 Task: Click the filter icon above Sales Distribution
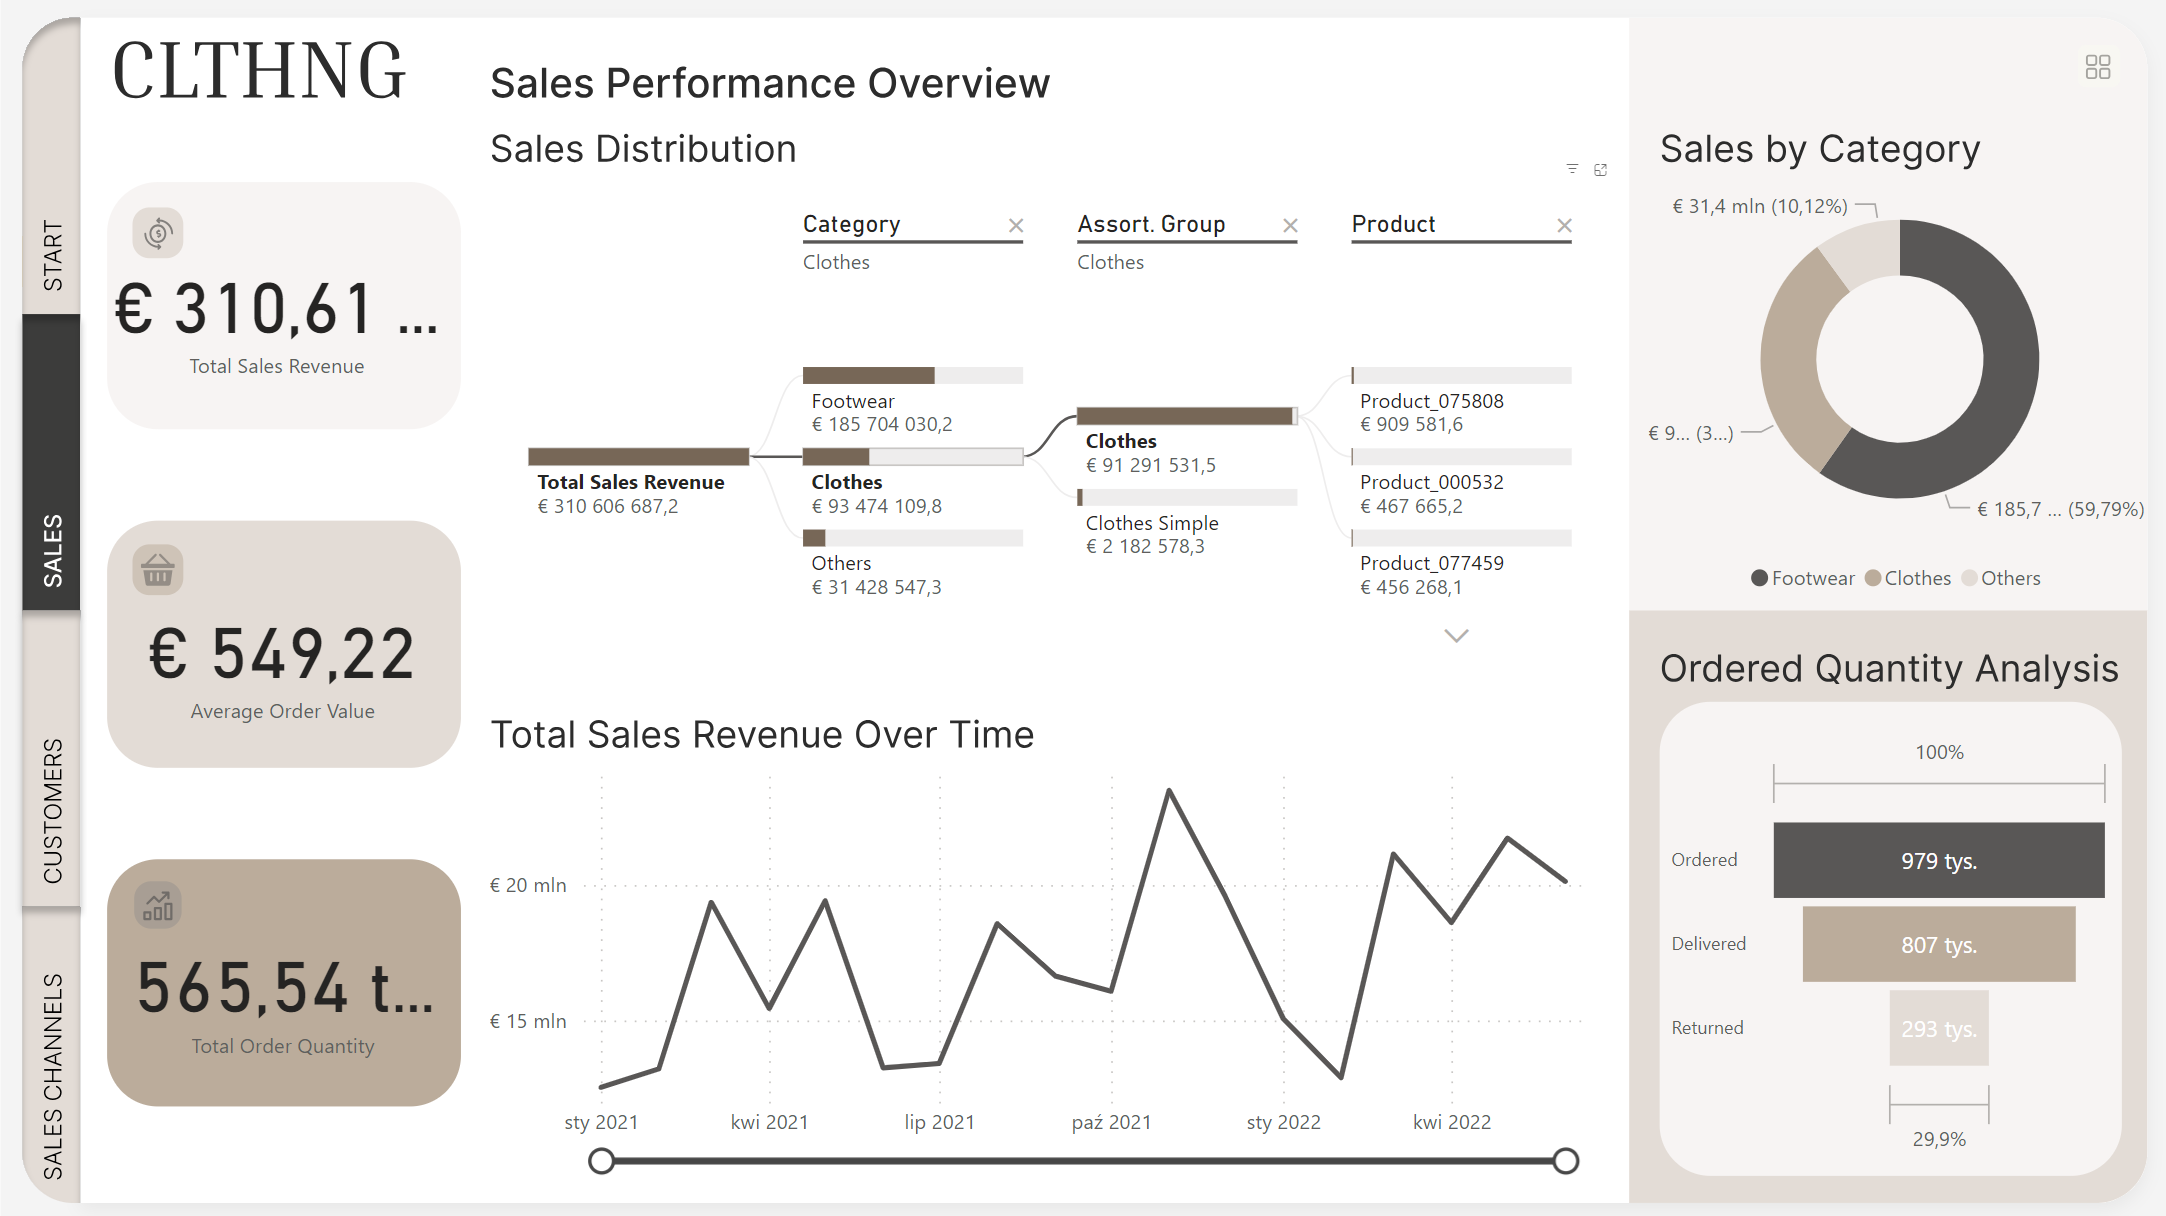[x=1572, y=169]
